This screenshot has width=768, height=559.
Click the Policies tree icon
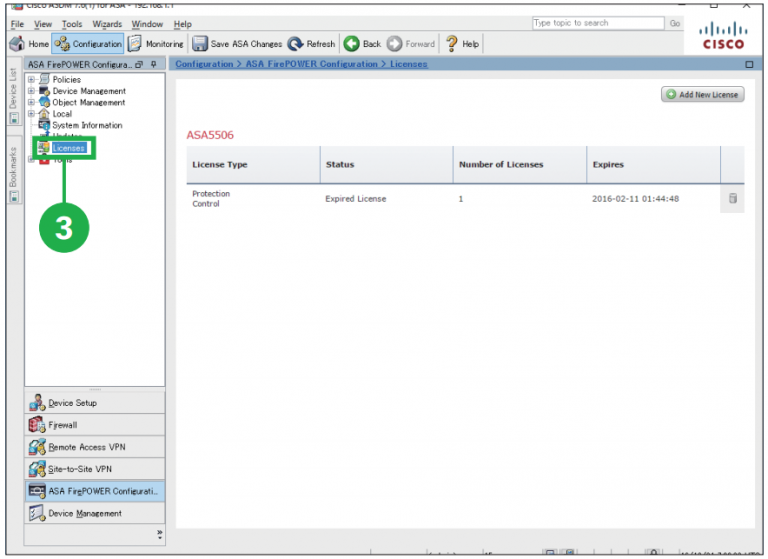point(44,79)
